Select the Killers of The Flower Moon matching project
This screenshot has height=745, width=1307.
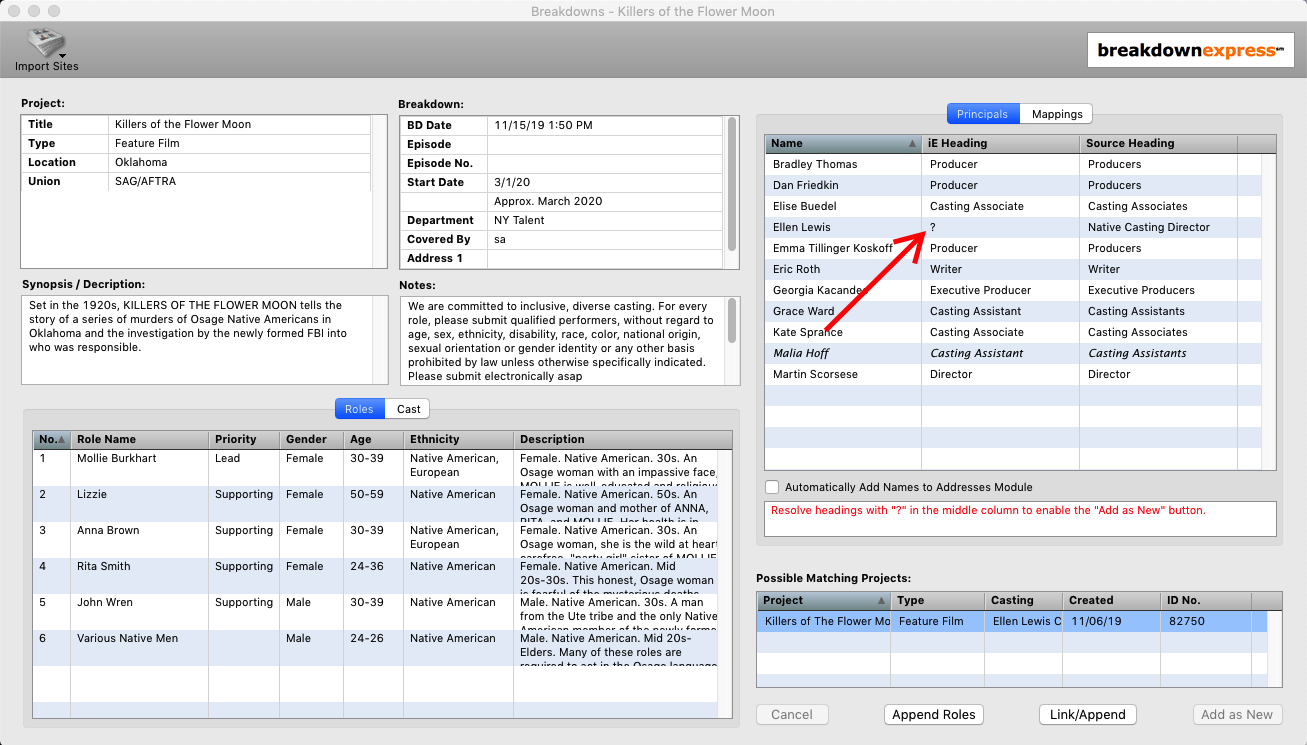click(1012, 621)
